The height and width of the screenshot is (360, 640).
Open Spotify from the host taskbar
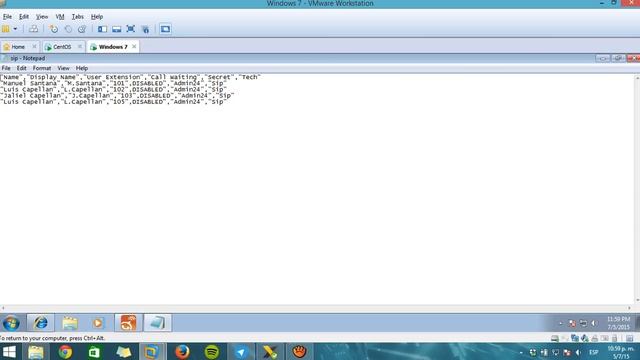pos(212,352)
